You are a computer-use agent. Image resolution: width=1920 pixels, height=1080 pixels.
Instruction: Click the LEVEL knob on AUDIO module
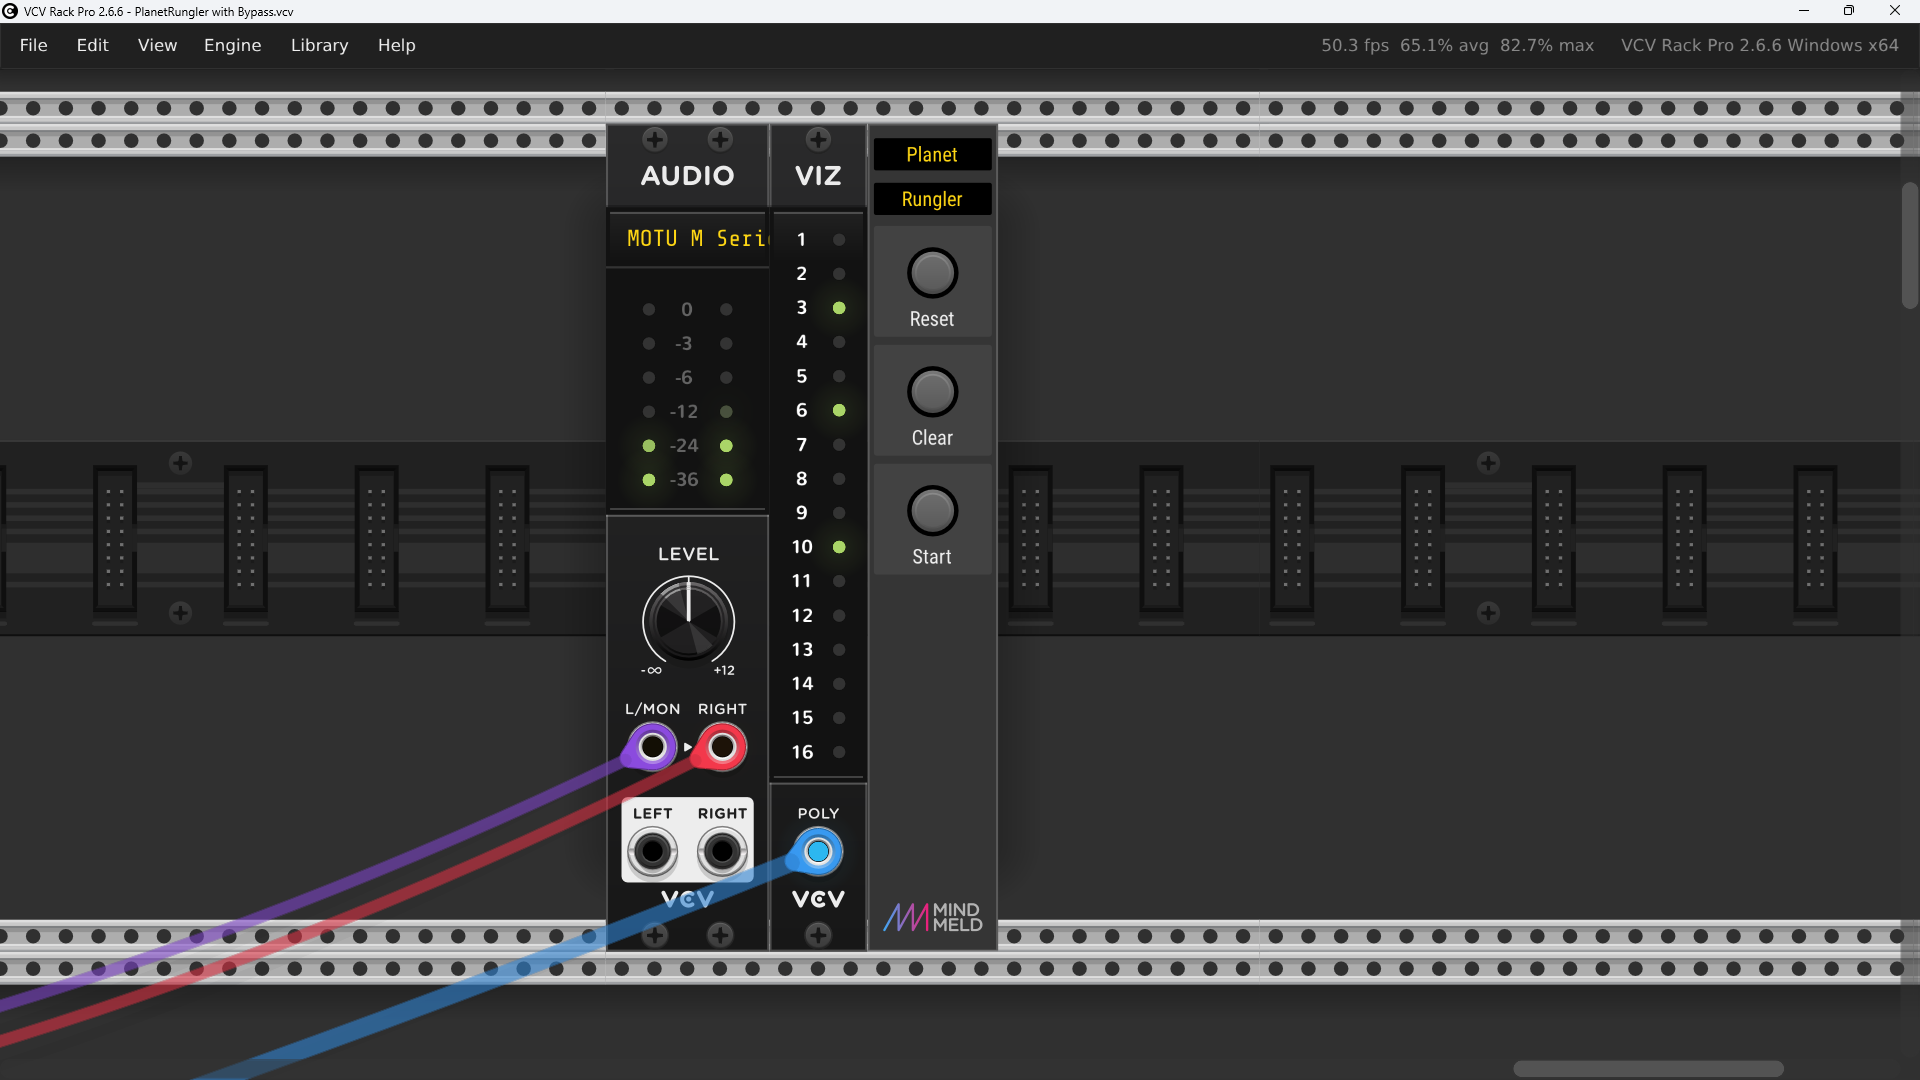tap(688, 621)
